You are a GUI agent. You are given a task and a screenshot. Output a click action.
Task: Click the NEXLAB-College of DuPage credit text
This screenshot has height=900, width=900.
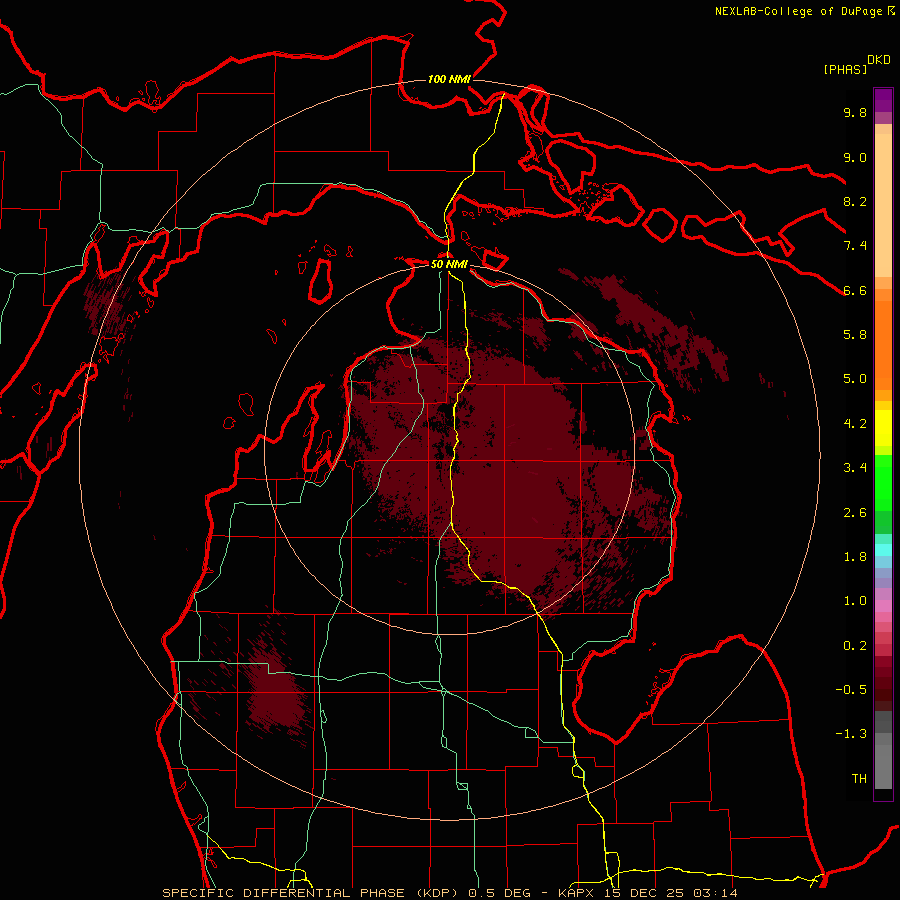coord(798,11)
